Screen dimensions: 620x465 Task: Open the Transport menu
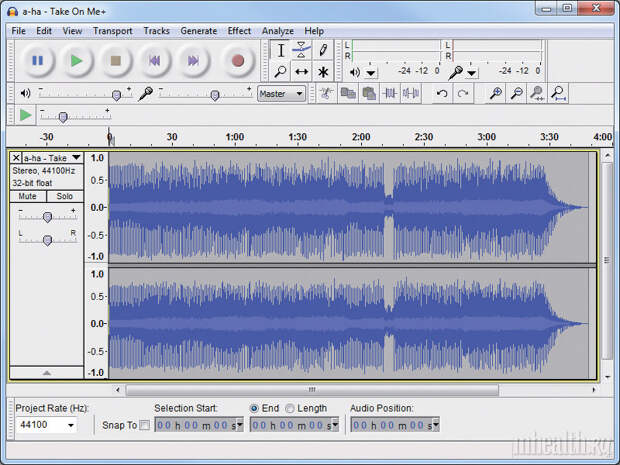pyautogui.click(x=113, y=31)
